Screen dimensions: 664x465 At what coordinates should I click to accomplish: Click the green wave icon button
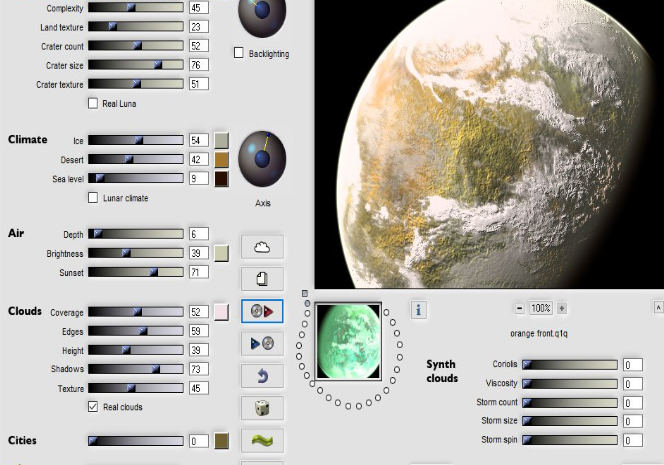[x=262, y=440]
